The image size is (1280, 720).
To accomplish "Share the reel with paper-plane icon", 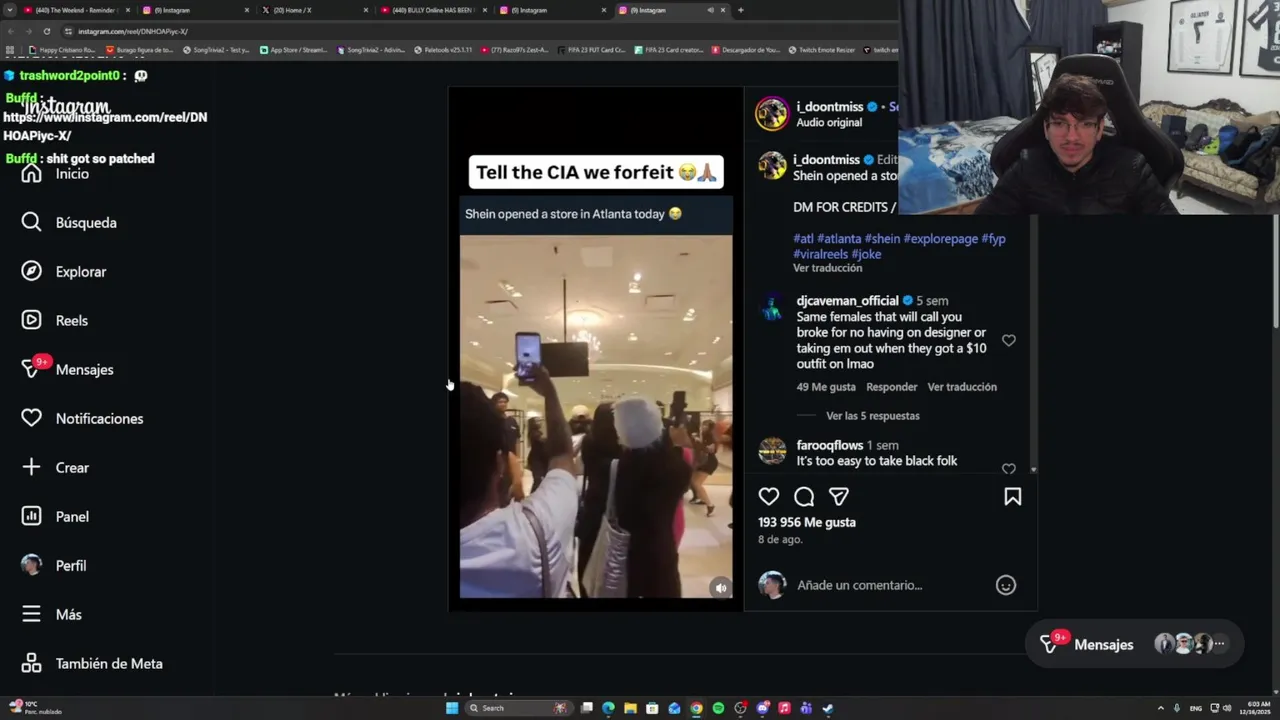I will click(839, 497).
